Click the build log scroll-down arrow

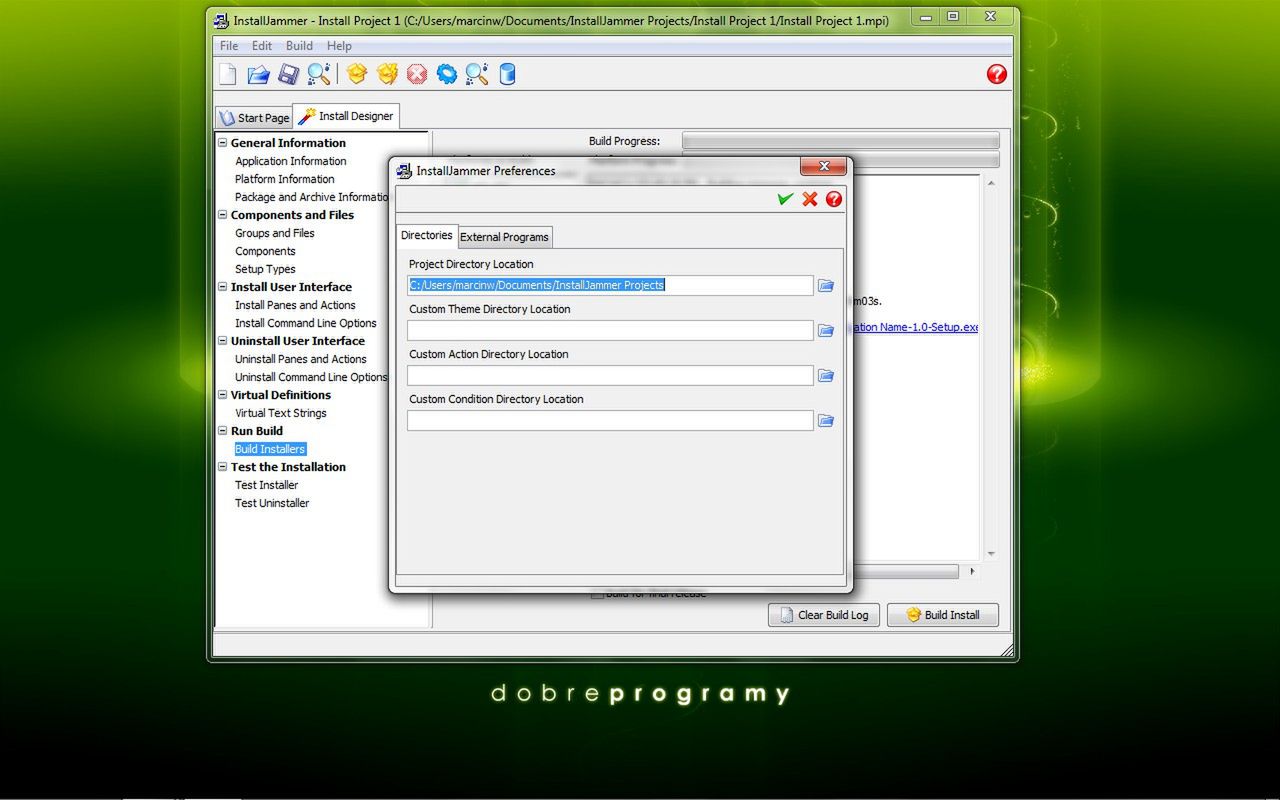(x=991, y=554)
